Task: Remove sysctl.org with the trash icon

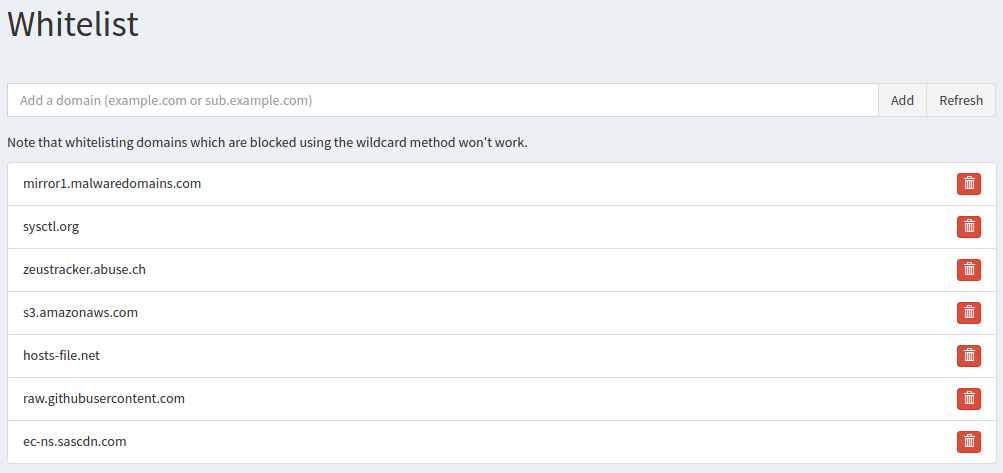Action: tap(968, 227)
